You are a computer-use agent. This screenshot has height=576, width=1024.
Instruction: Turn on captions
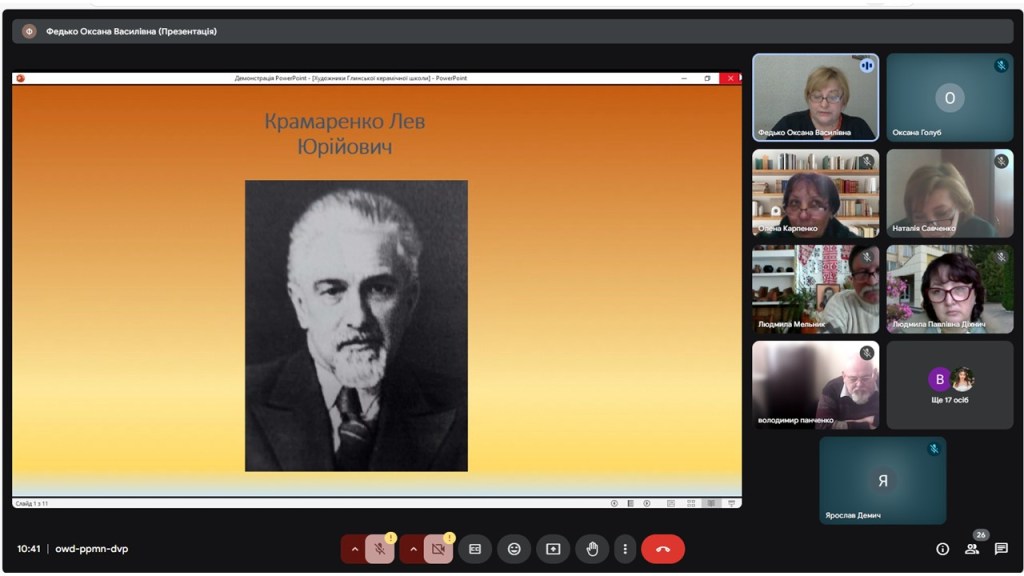[x=475, y=549]
